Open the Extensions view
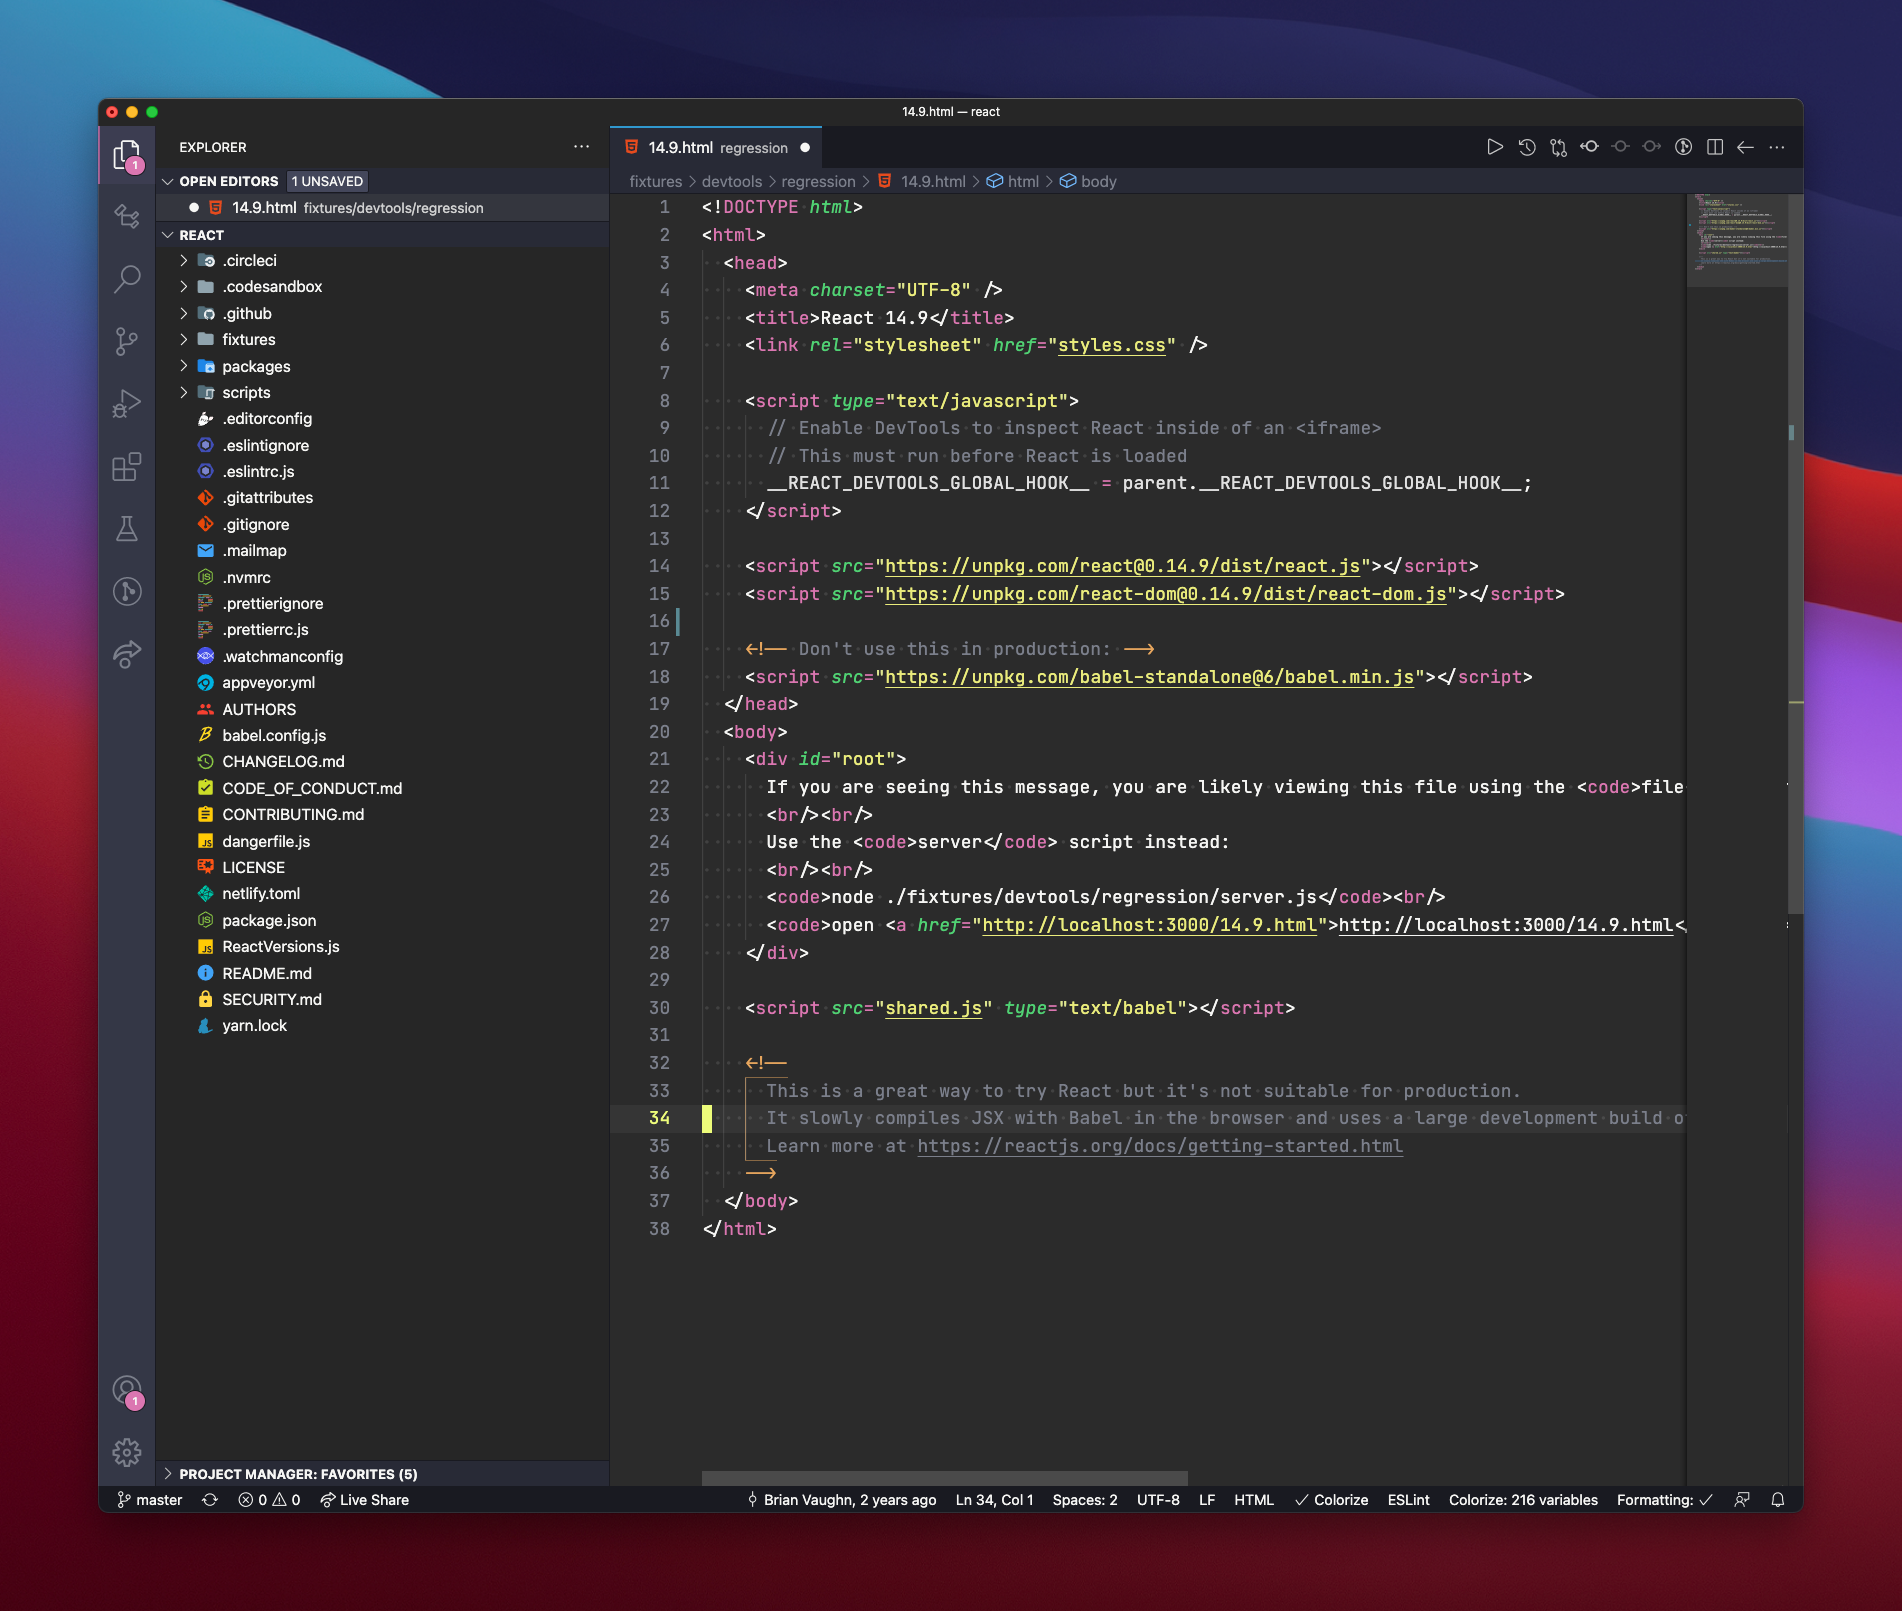The width and height of the screenshot is (1902, 1611). 127,467
